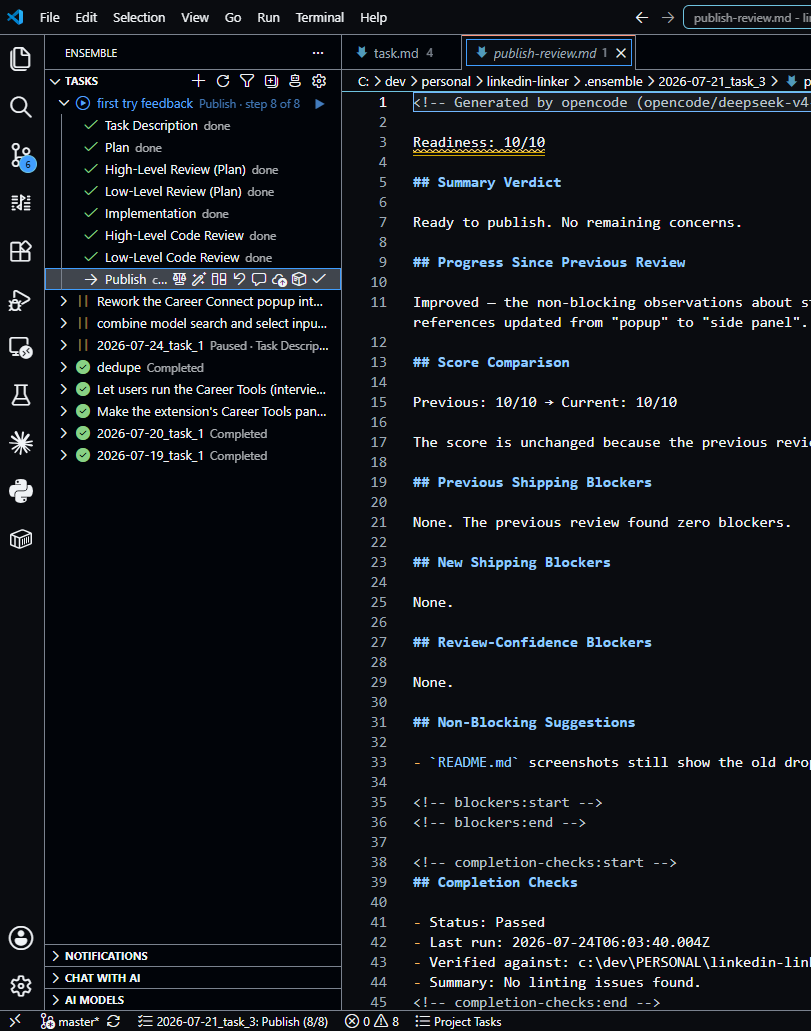
Task: Open the Extensions view in activity bar
Action: (x=21, y=251)
